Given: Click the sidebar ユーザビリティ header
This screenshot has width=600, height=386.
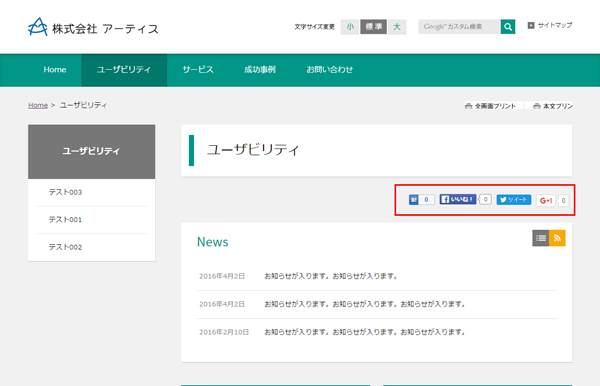Looking at the screenshot, I should pyautogui.click(x=91, y=151).
